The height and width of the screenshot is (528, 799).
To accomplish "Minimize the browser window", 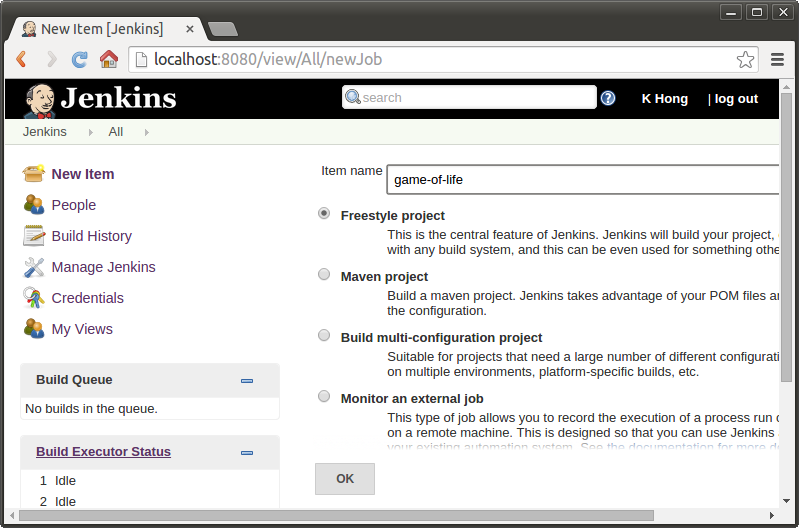I will (730, 12).
